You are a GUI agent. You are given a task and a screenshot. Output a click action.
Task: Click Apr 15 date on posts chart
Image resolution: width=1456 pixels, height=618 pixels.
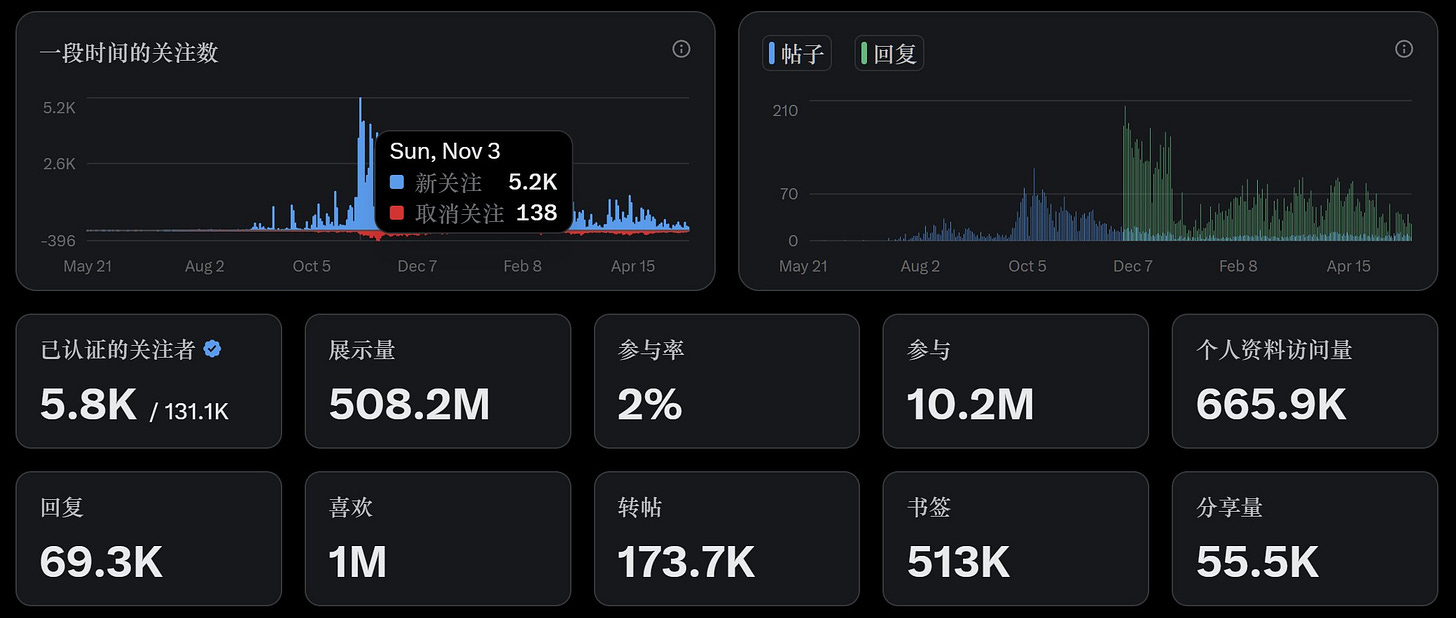[1348, 266]
